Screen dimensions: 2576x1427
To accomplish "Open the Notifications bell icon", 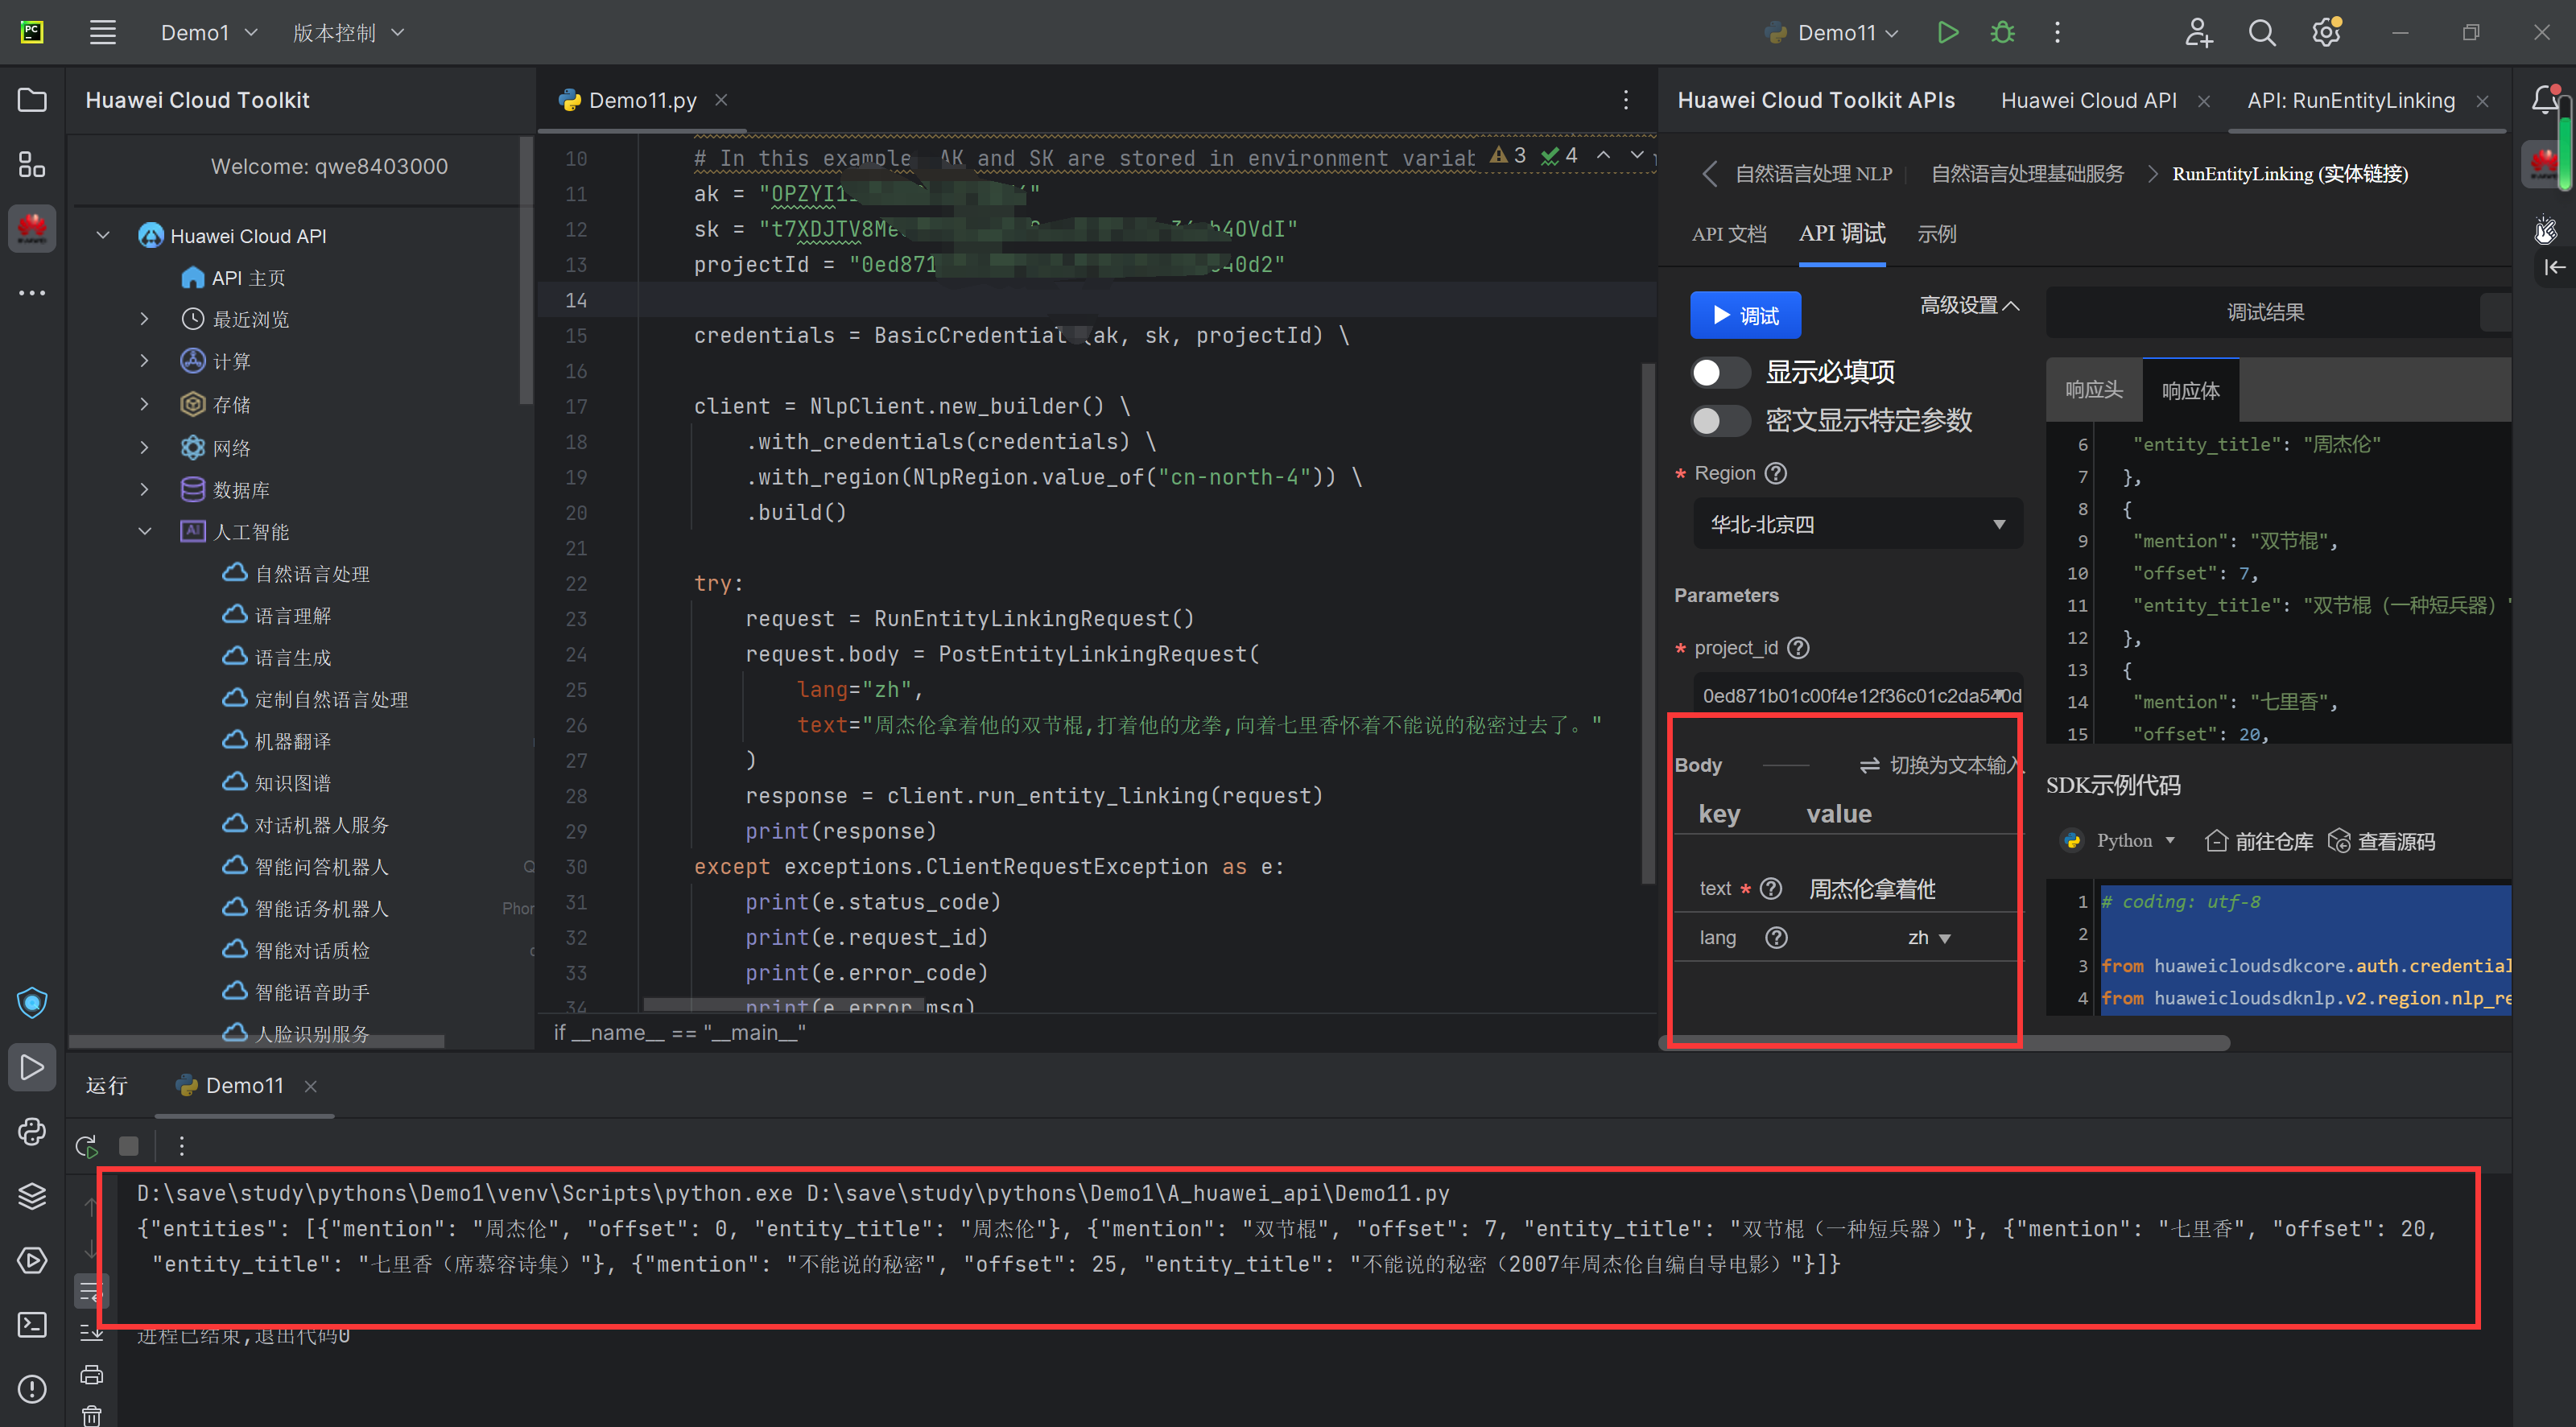I will pos(2546,100).
